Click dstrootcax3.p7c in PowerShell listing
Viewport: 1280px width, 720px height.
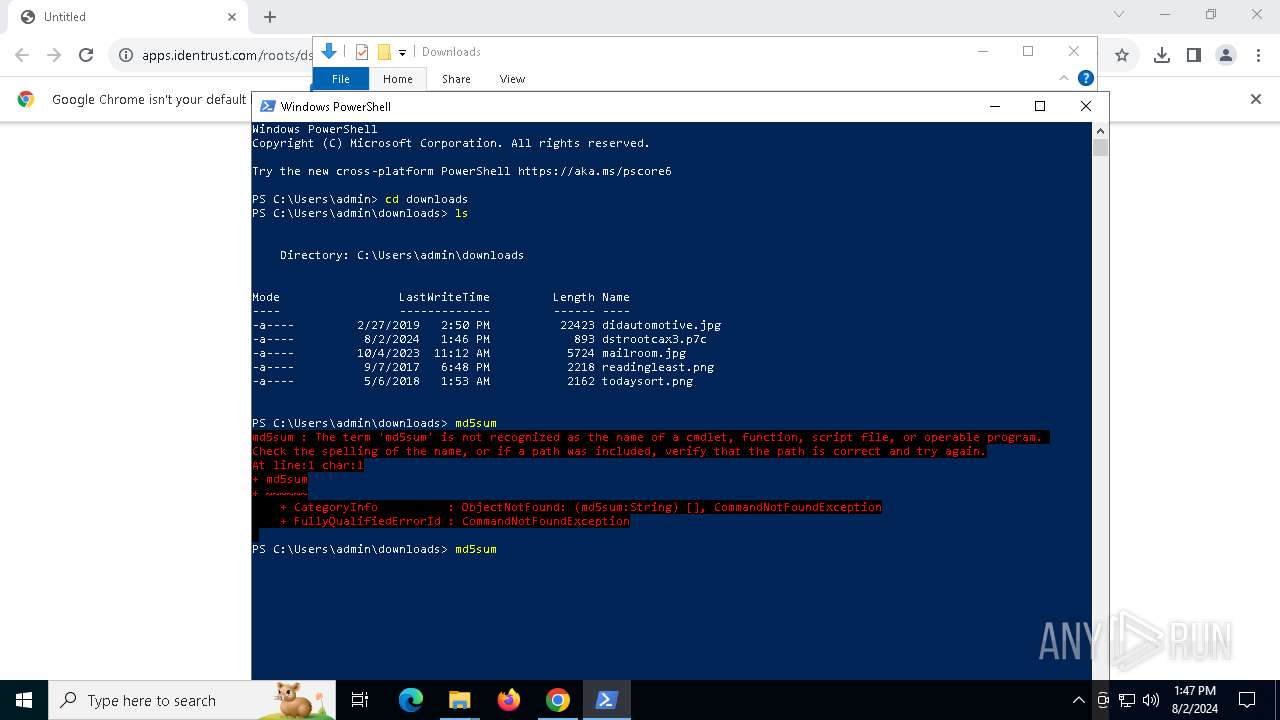coord(654,339)
